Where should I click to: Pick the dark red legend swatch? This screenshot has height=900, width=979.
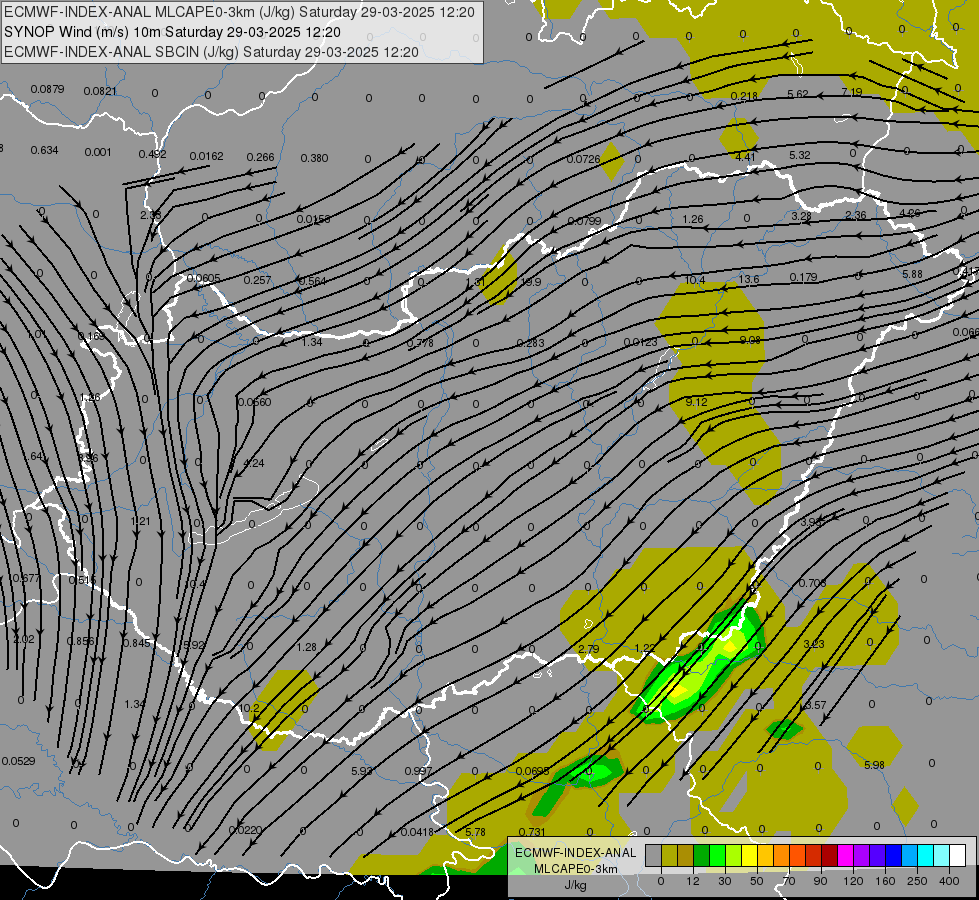[x=829, y=856]
